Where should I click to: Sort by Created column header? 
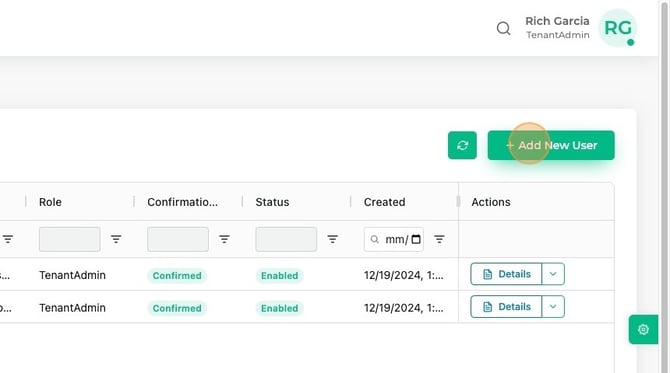point(385,202)
